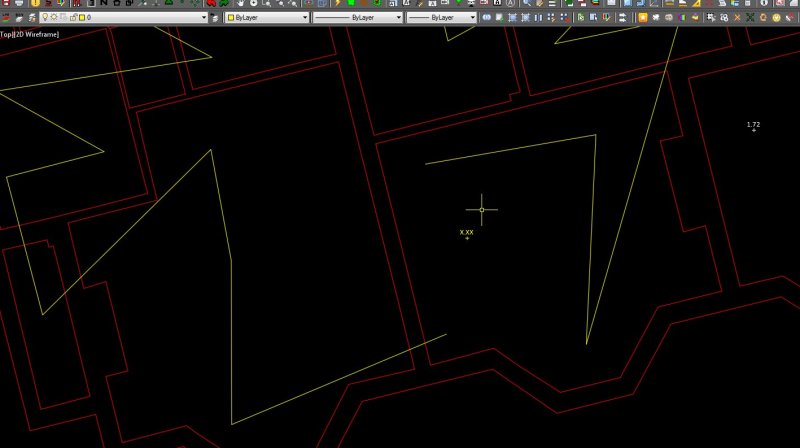Toggle layer 0 on/off lightbulb icon
Screen dimensions: 800x448
(x=45, y=17)
